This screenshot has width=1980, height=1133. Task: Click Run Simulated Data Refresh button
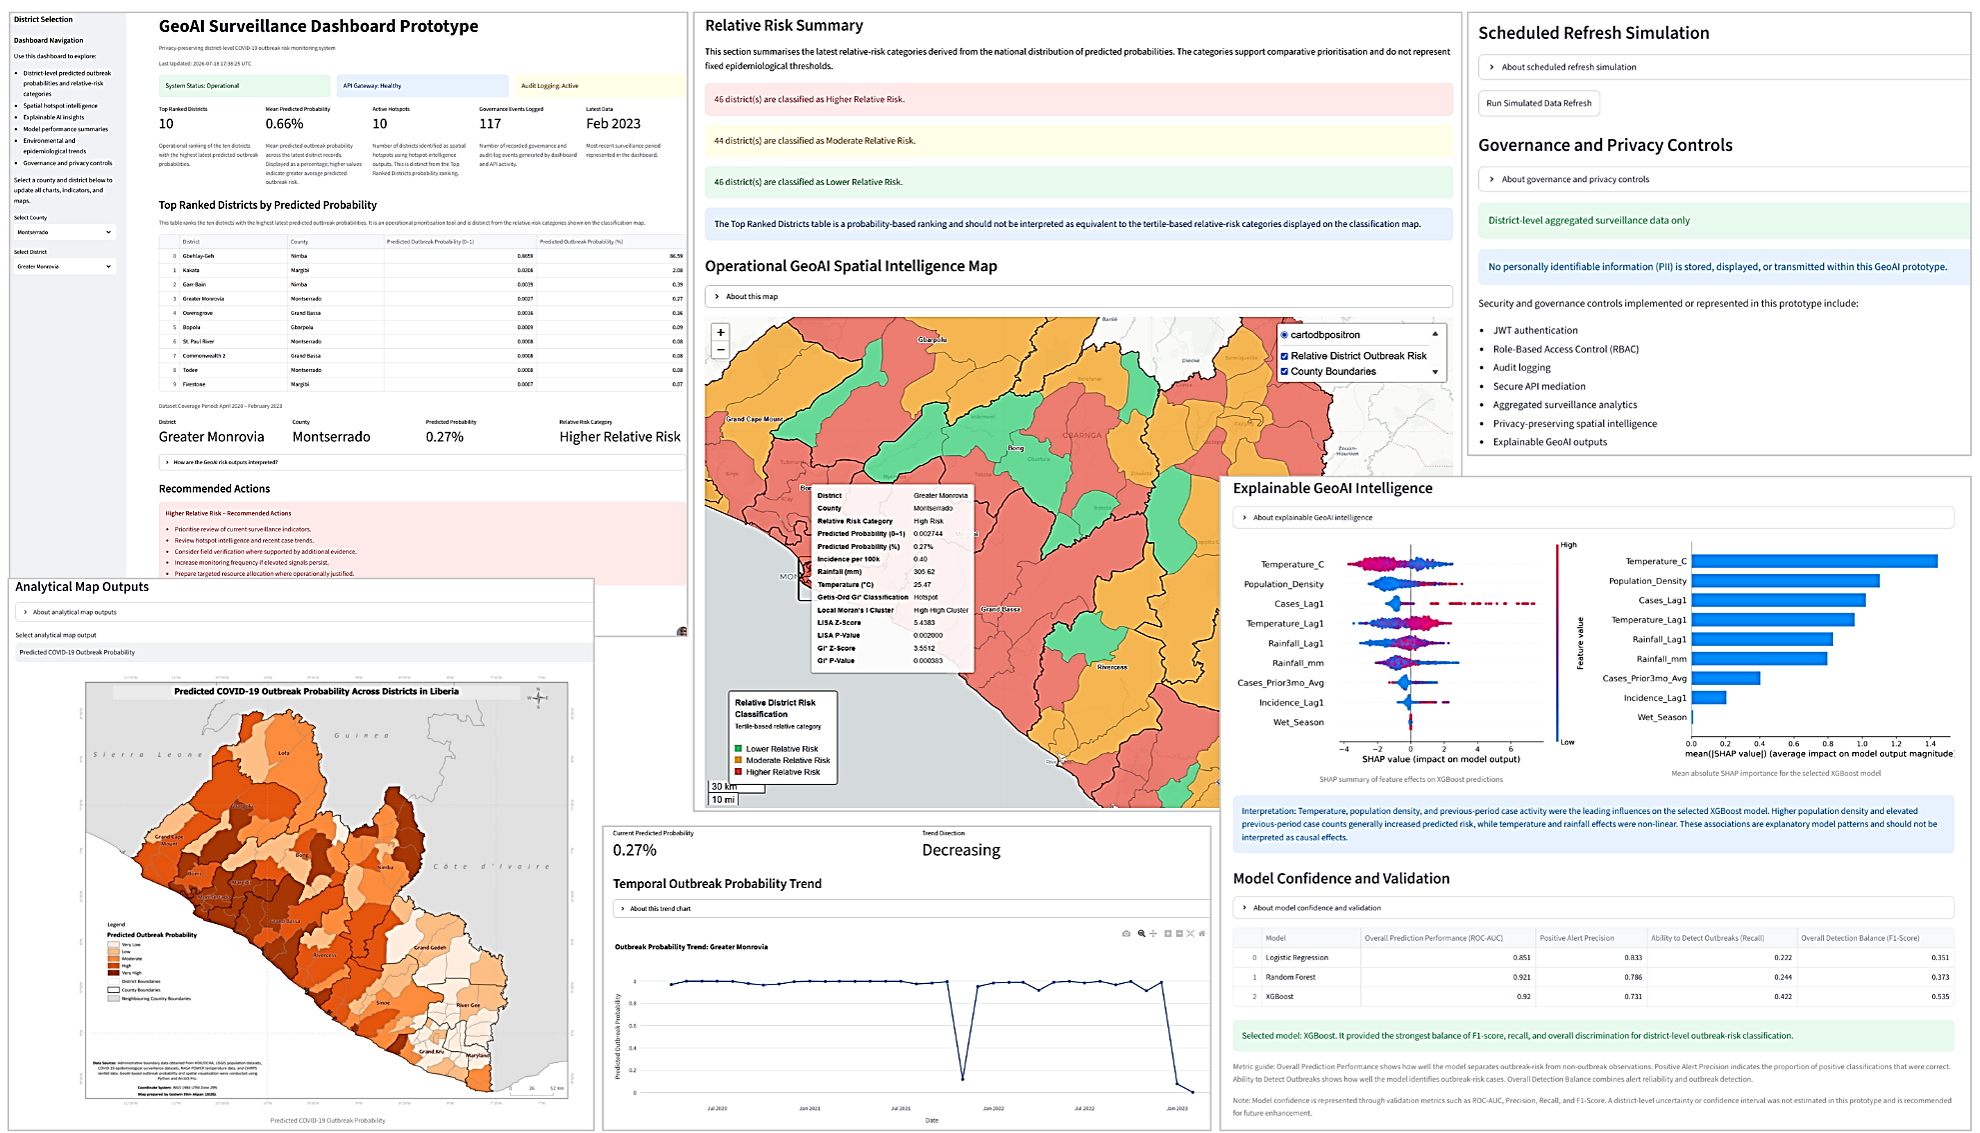pos(1538,103)
